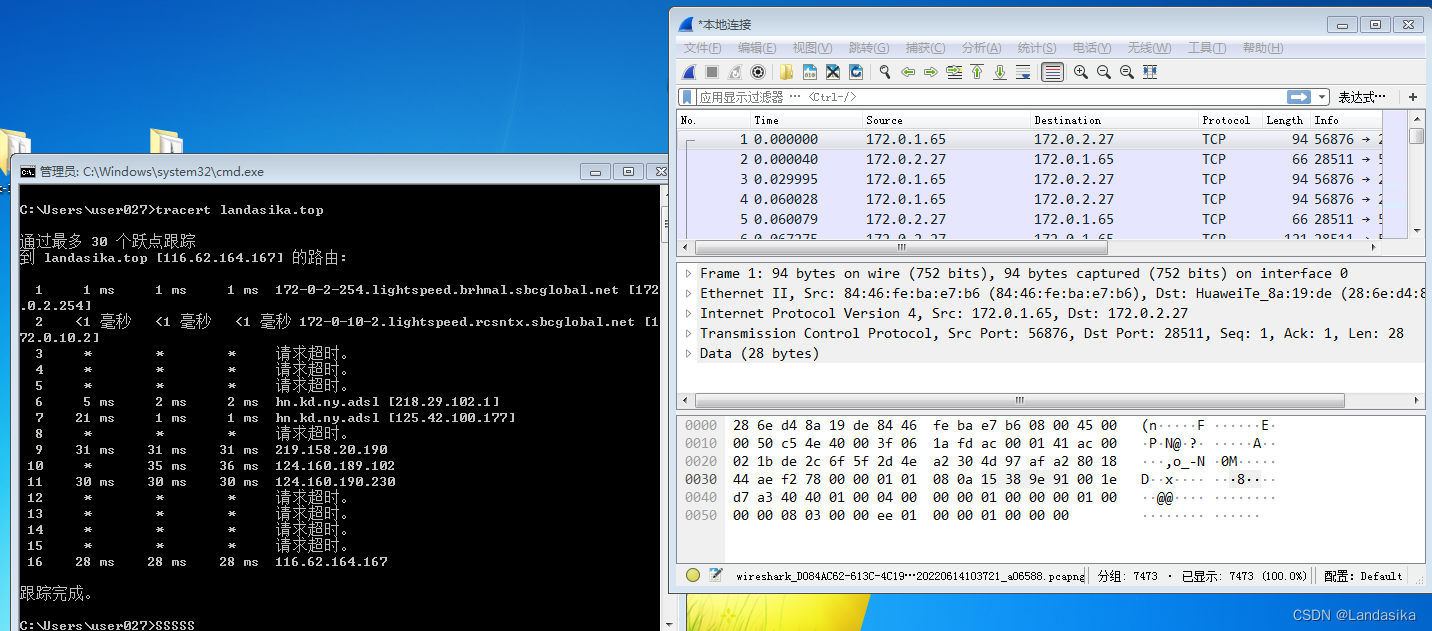
Task: Open the 电话(Y) menu
Action: point(1092,48)
